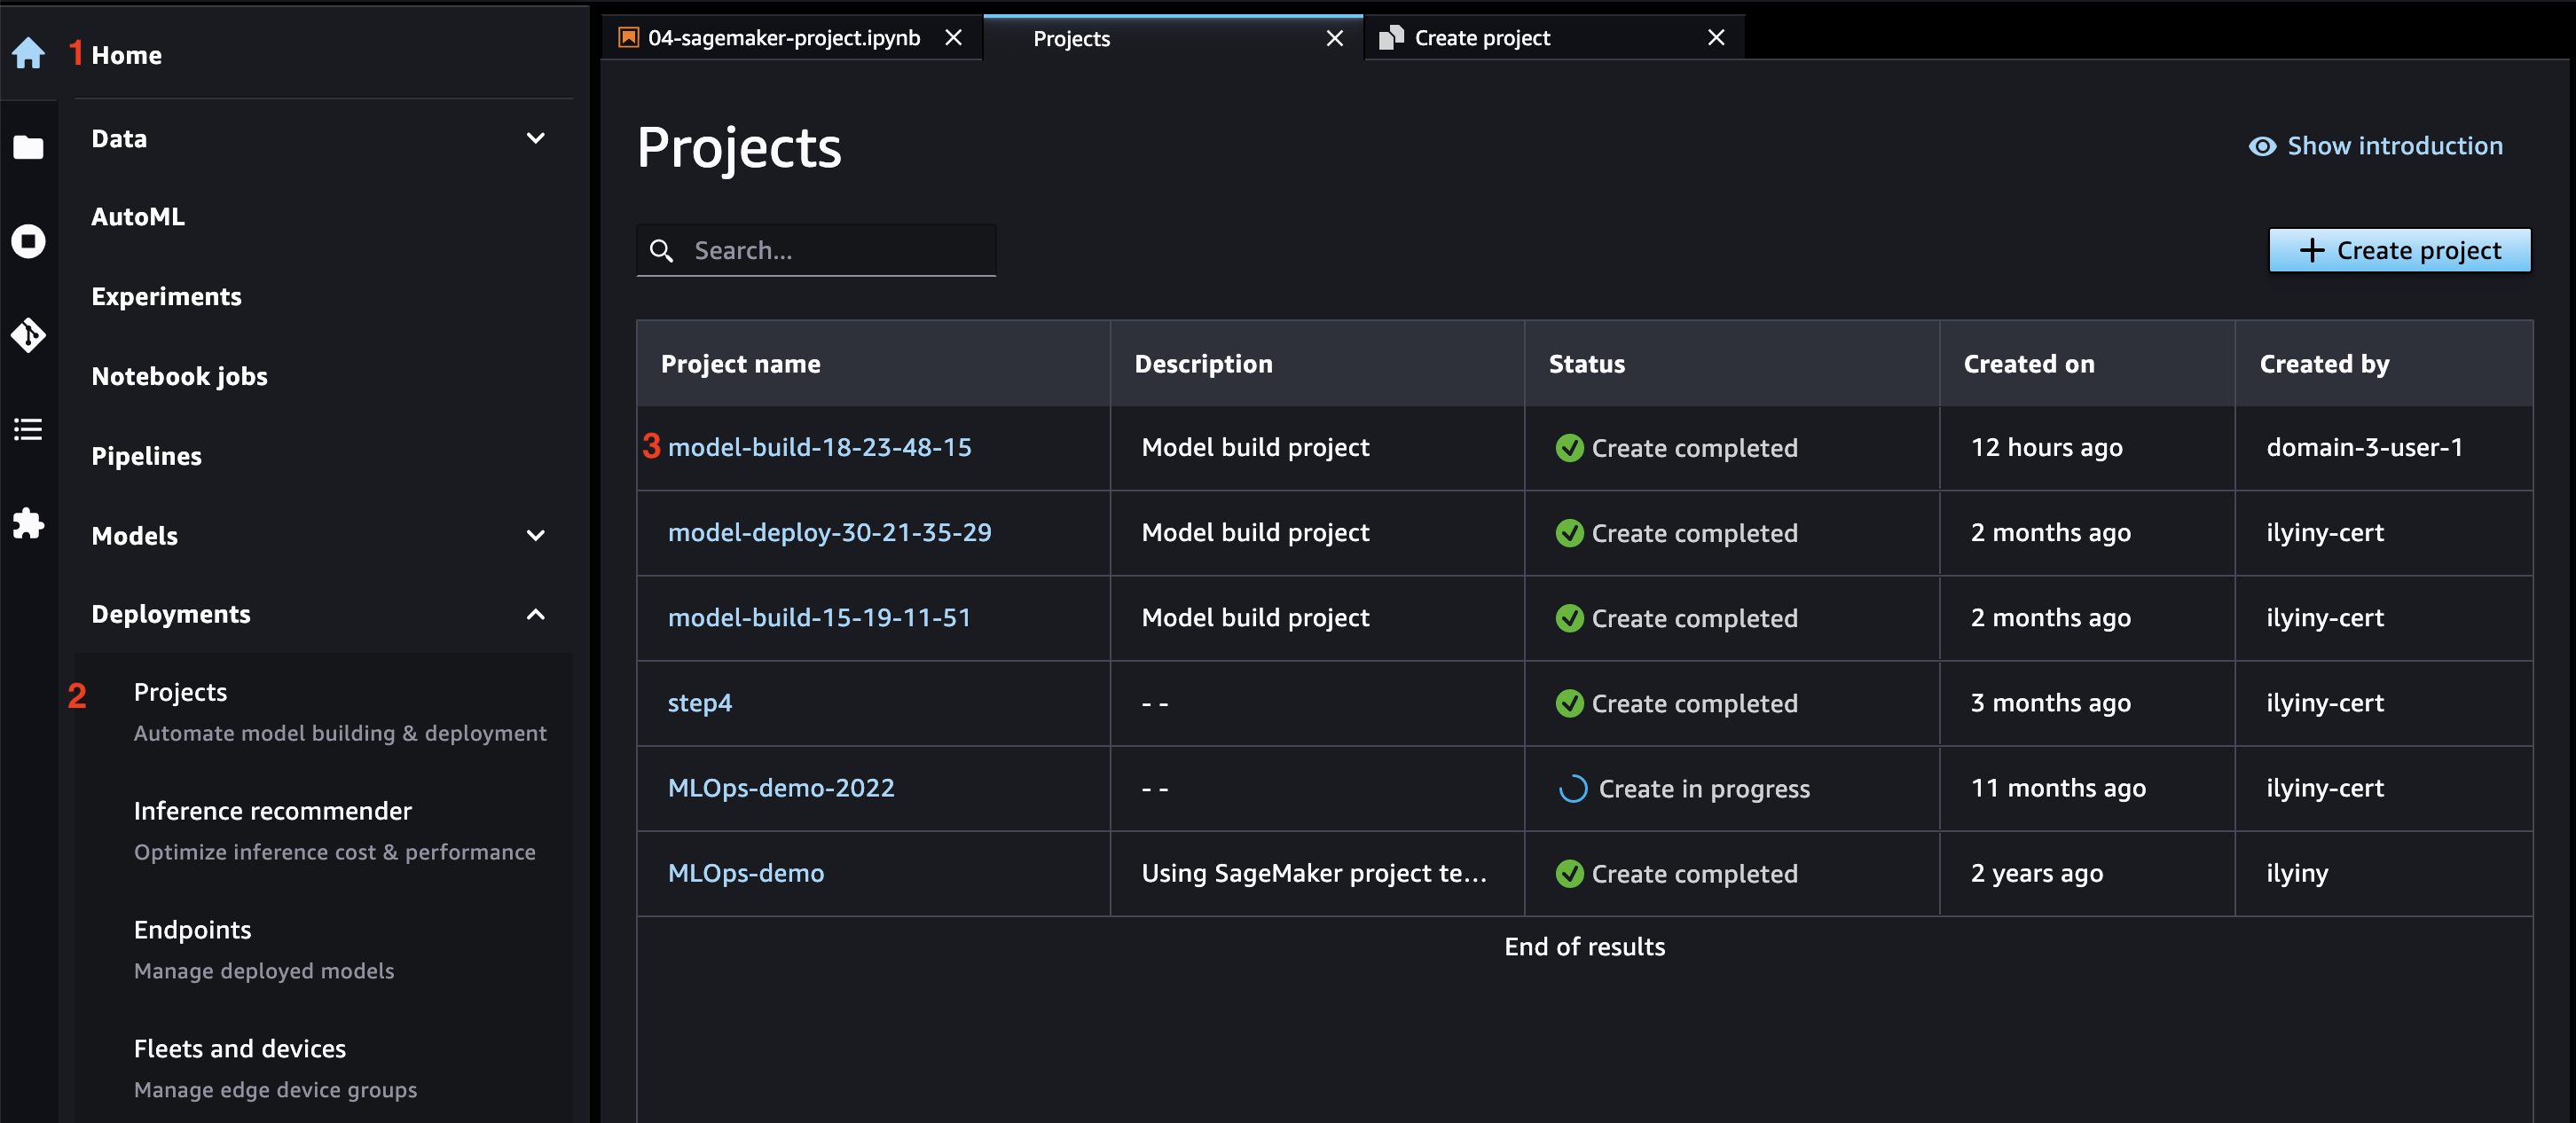Open the file browser folder icon
This screenshot has height=1123, width=2576.
(28, 148)
